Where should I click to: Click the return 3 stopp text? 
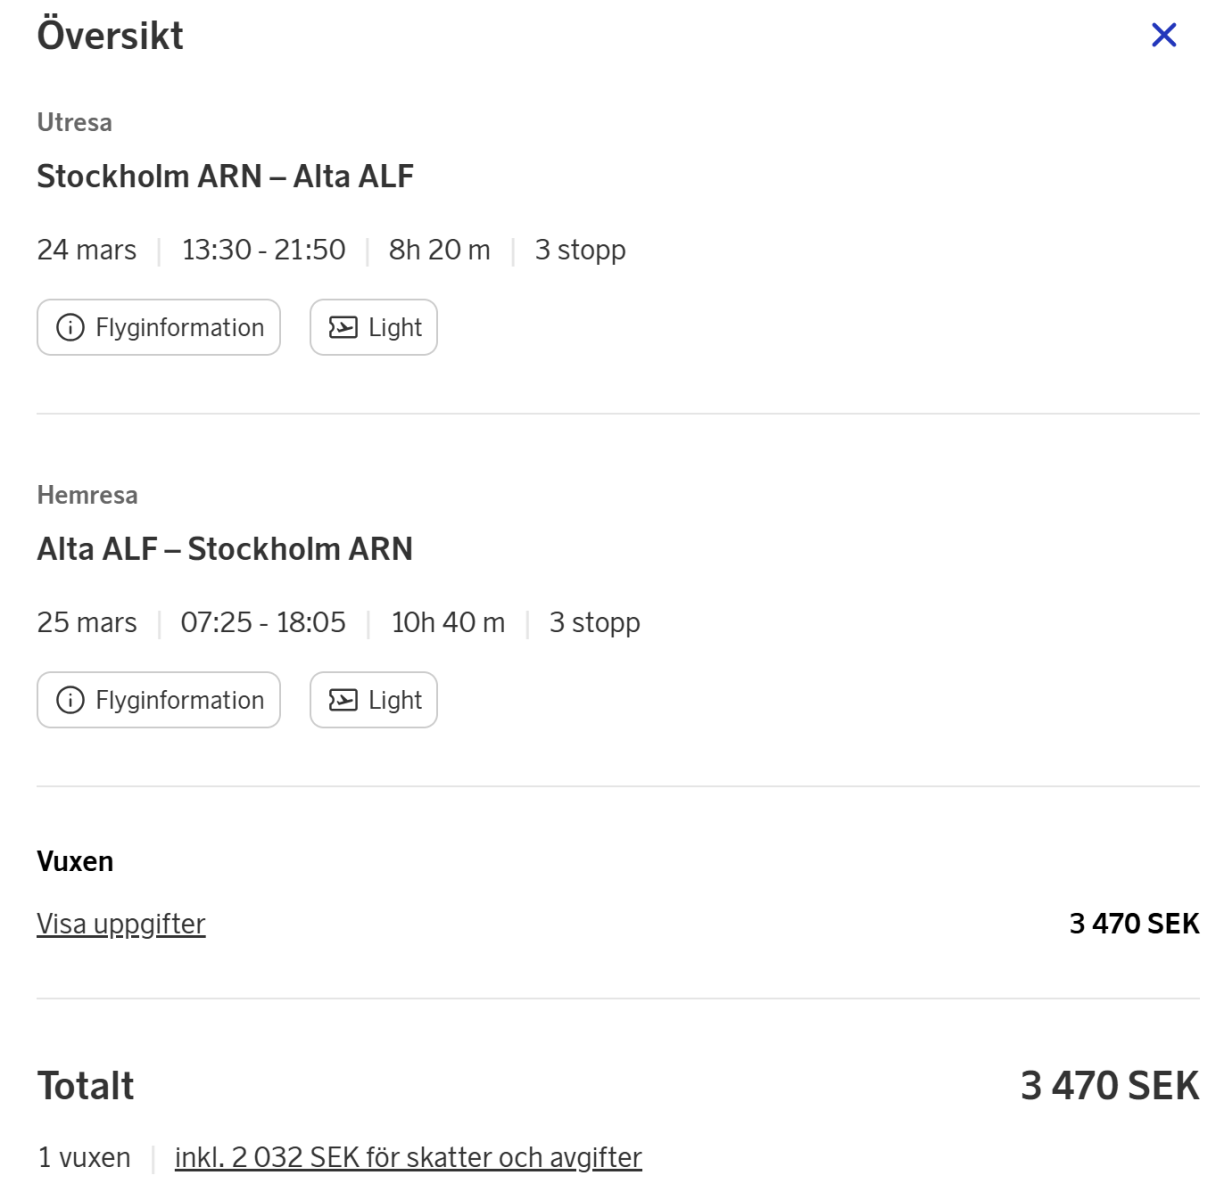(594, 622)
